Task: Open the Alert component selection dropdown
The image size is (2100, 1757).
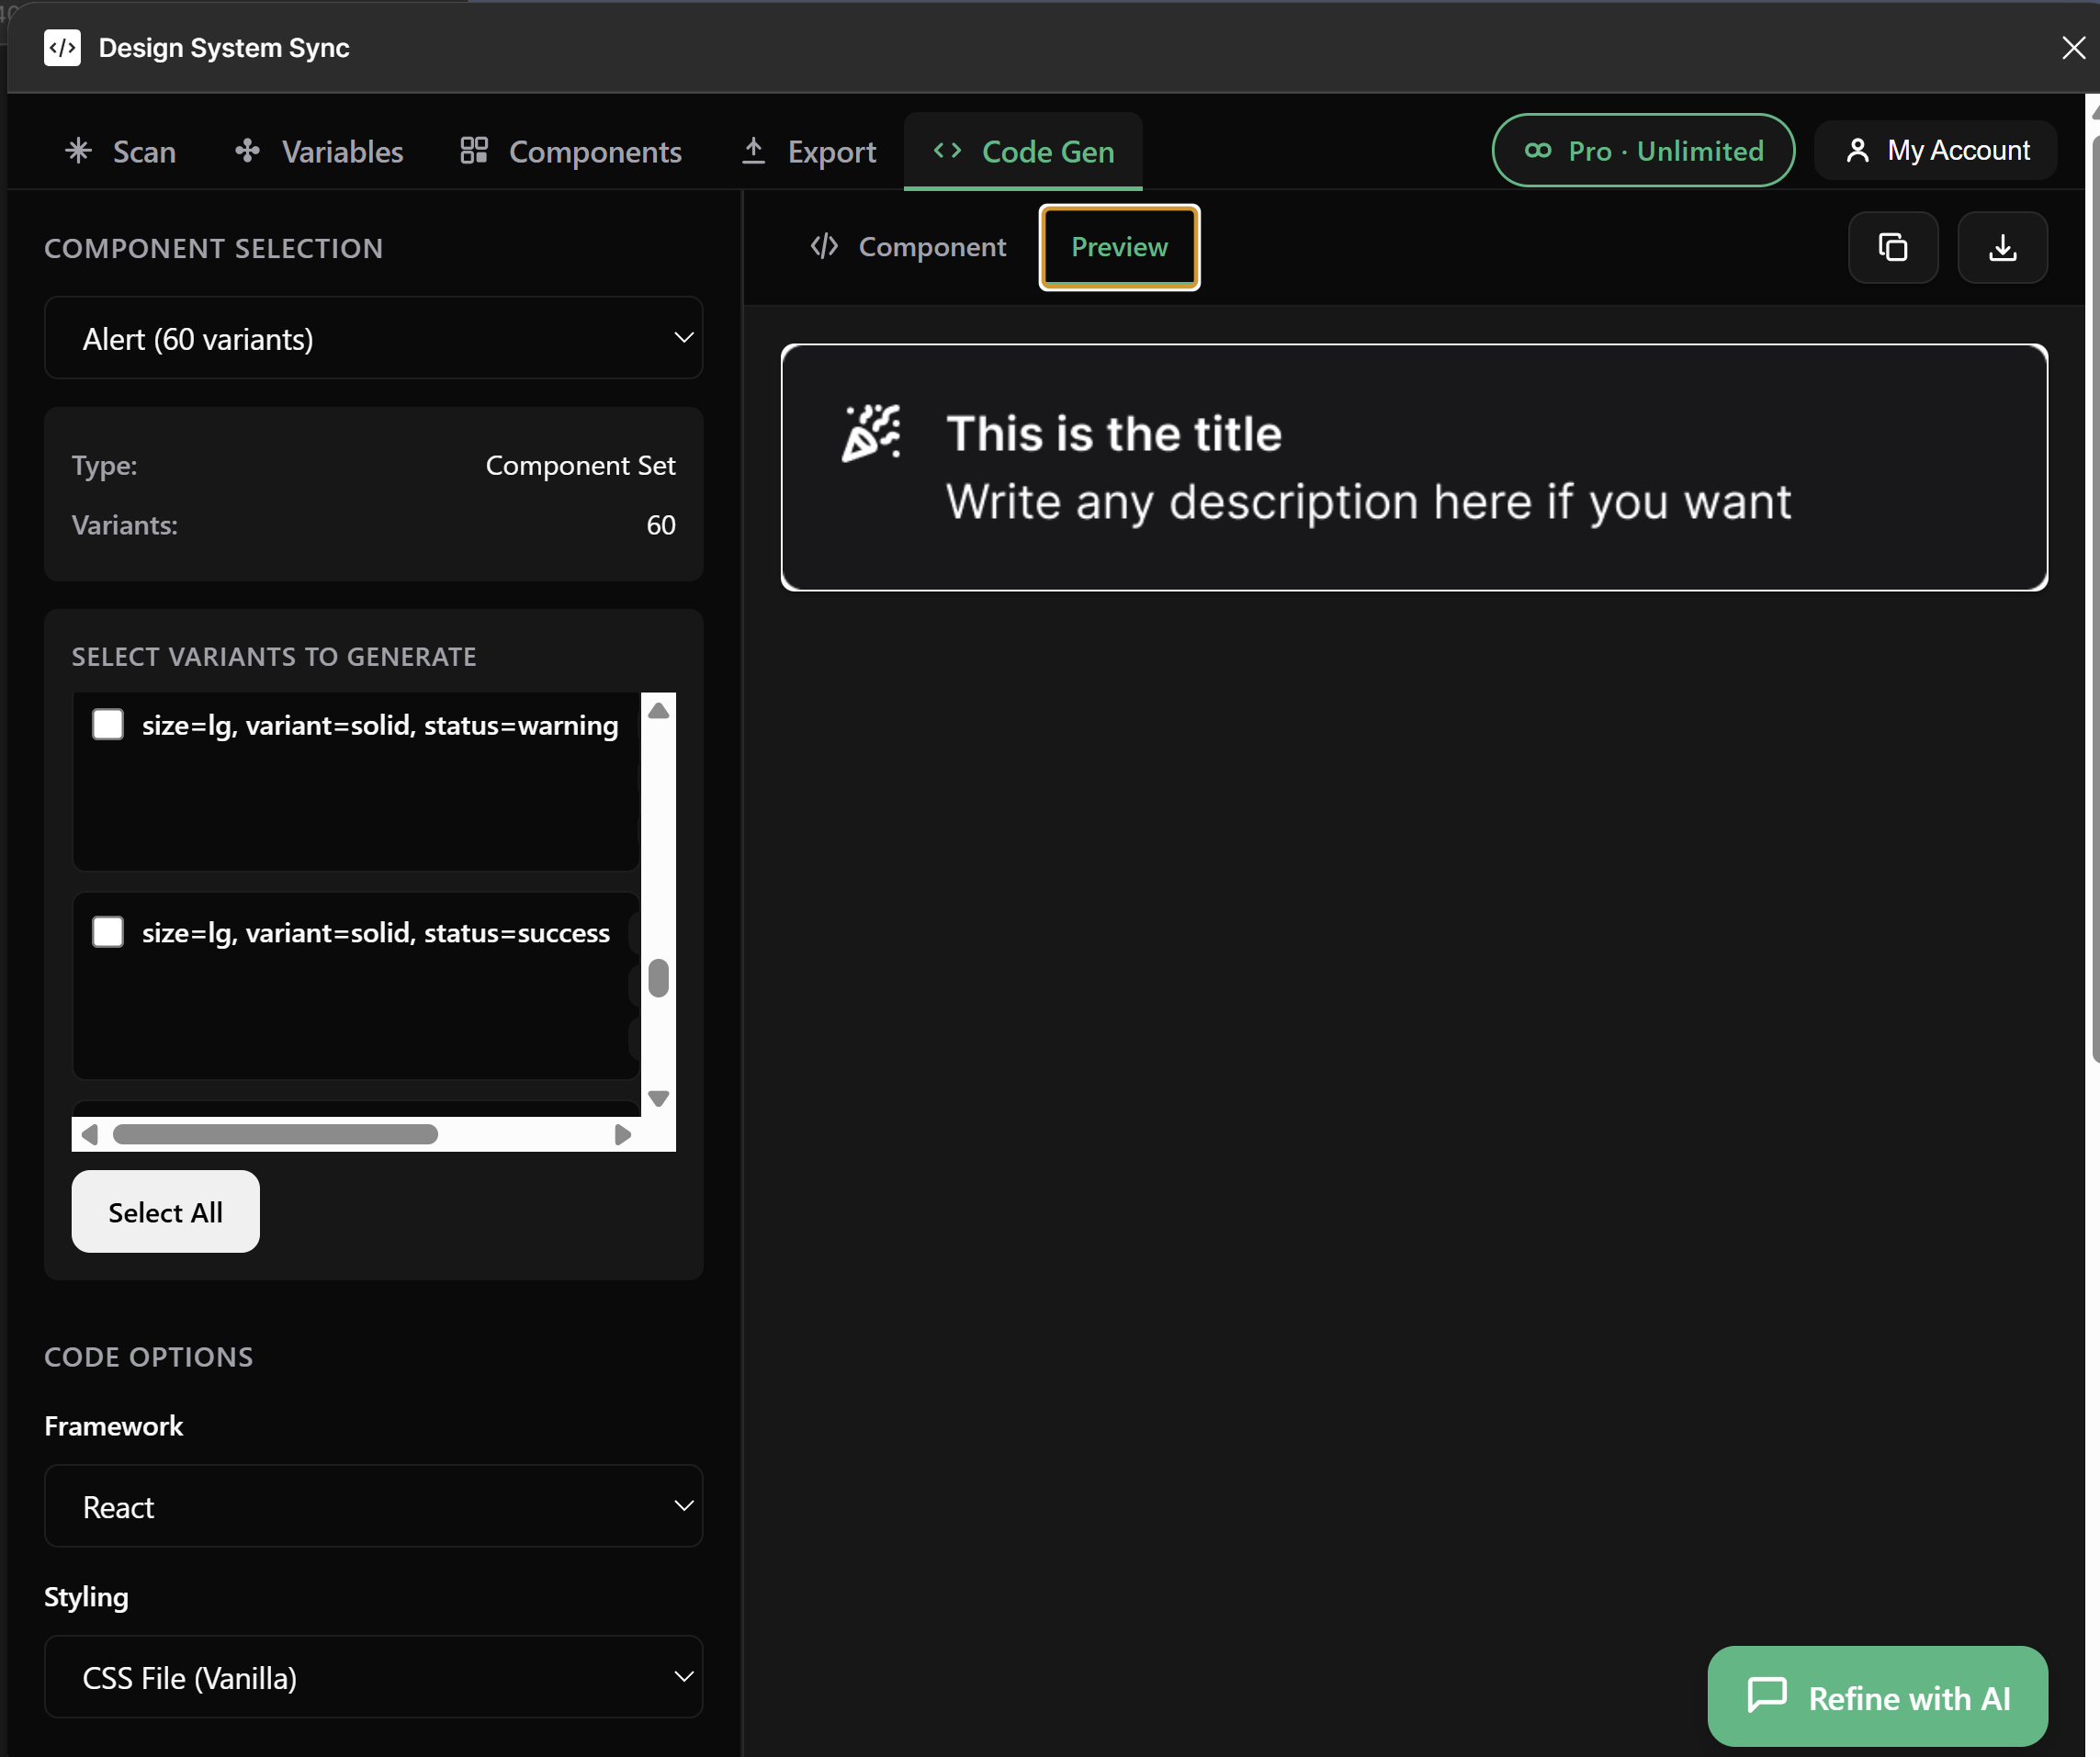Action: [x=373, y=338]
